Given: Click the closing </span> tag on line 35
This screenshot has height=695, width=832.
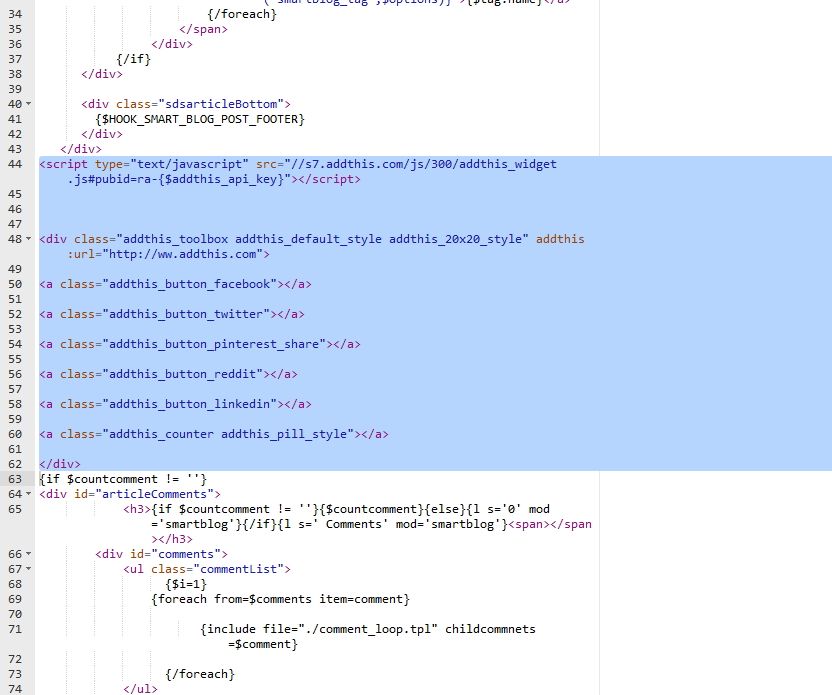Looking at the screenshot, I should tap(203, 29).
